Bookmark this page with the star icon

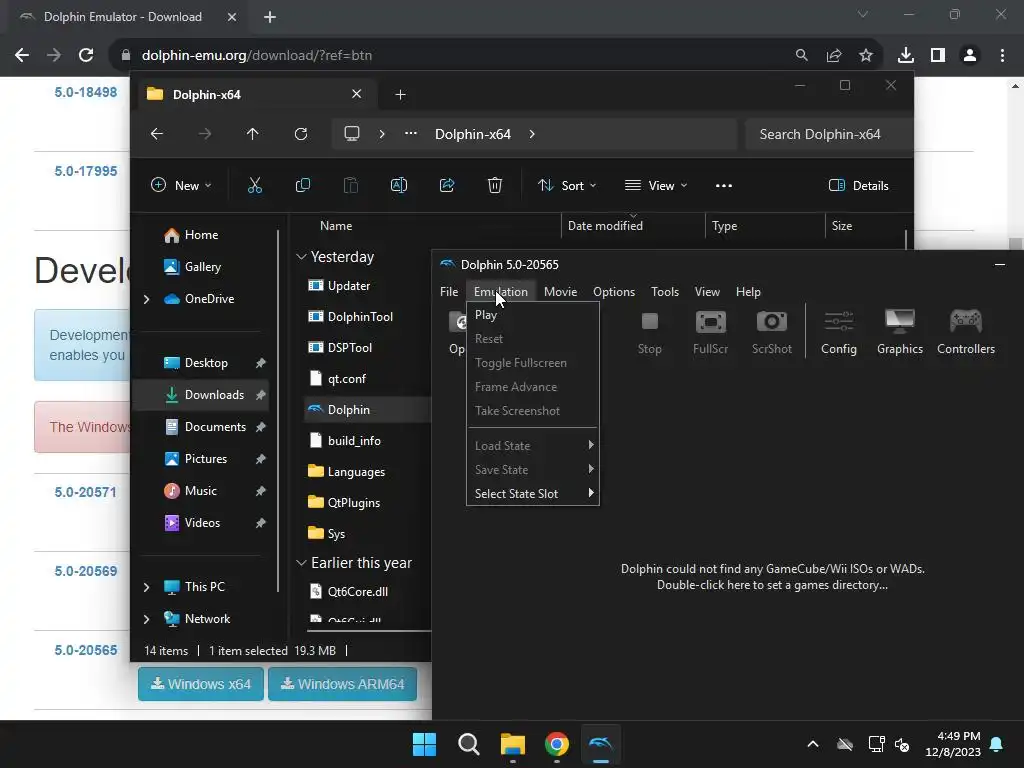point(866,56)
